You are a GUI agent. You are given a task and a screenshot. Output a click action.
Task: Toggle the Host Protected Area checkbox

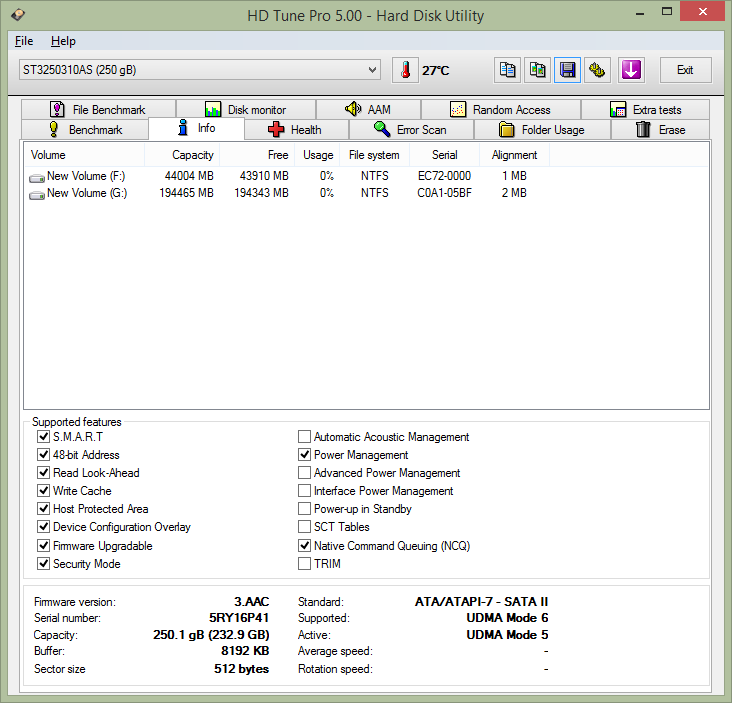pos(43,508)
